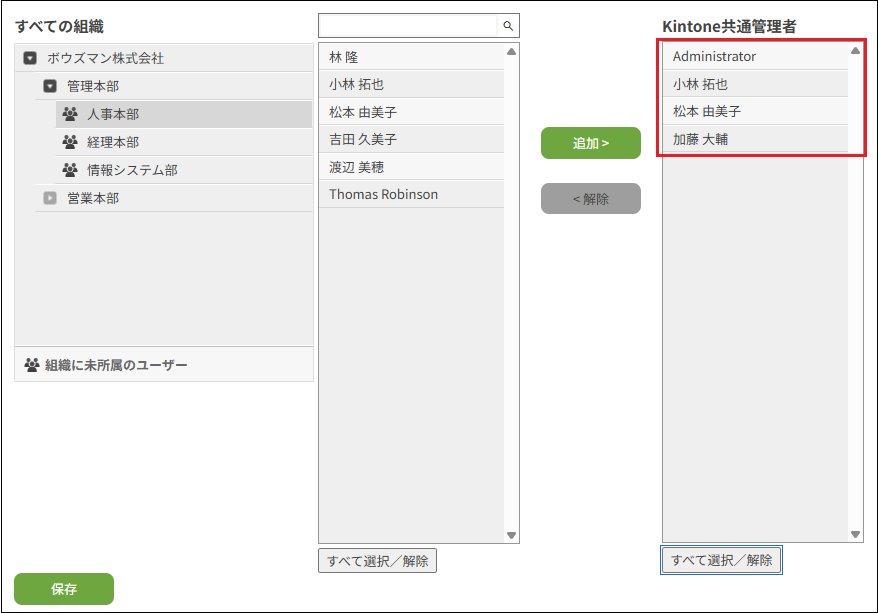This screenshot has width=878, height=613.
Task: Click the < 解除 button
Action: [x=591, y=199]
